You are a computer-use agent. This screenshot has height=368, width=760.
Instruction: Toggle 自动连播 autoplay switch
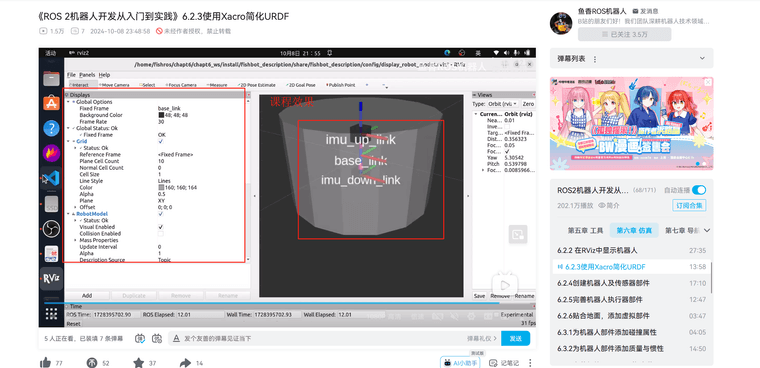tap(698, 190)
